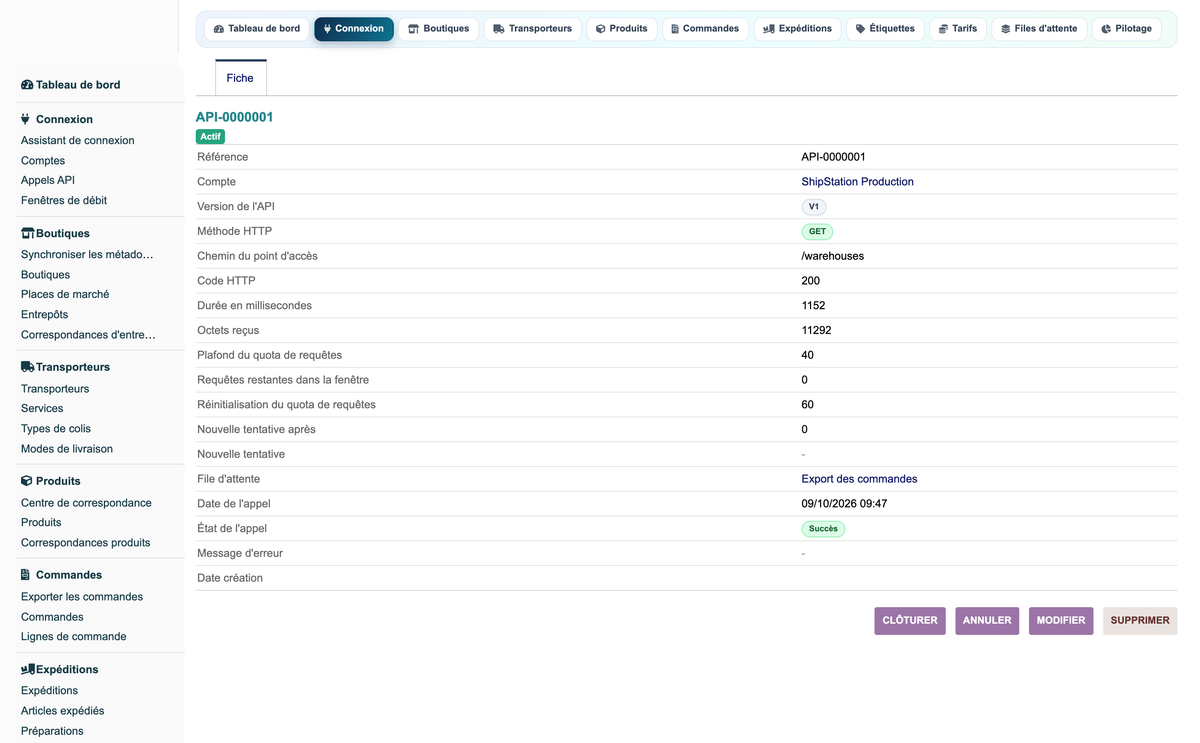Screen dimensions: 1200x743
Task: Click the dolly icon in the sidebar Expéditions header
Action: [28, 669]
